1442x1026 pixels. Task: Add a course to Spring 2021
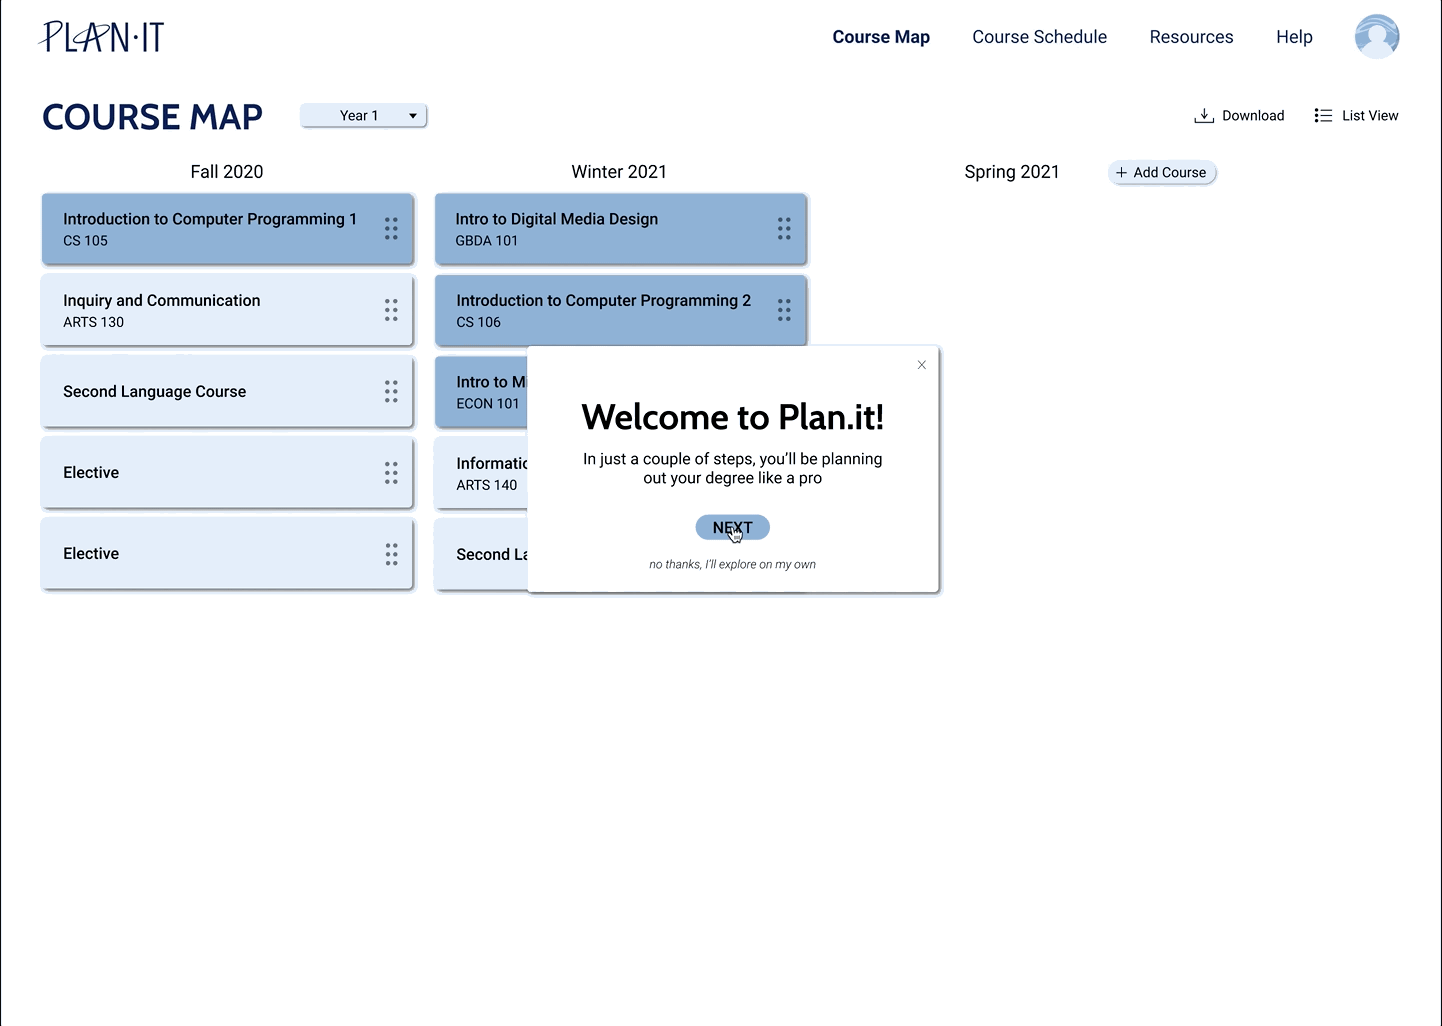pyautogui.click(x=1161, y=173)
